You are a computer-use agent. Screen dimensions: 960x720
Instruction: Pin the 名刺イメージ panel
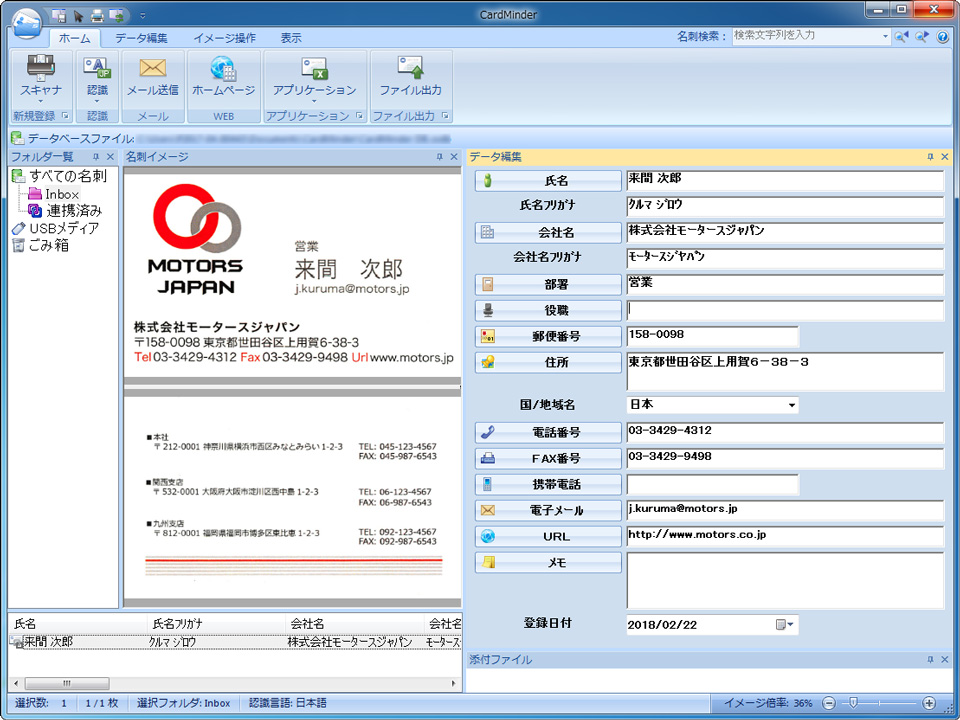(440, 157)
